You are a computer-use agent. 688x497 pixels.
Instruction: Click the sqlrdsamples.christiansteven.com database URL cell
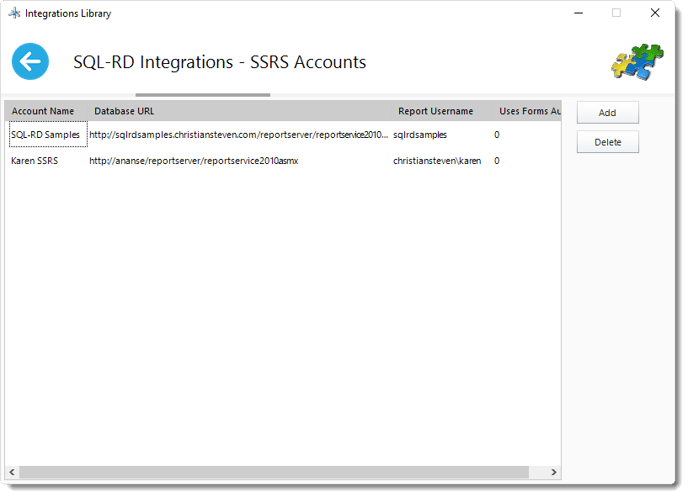coord(239,135)
